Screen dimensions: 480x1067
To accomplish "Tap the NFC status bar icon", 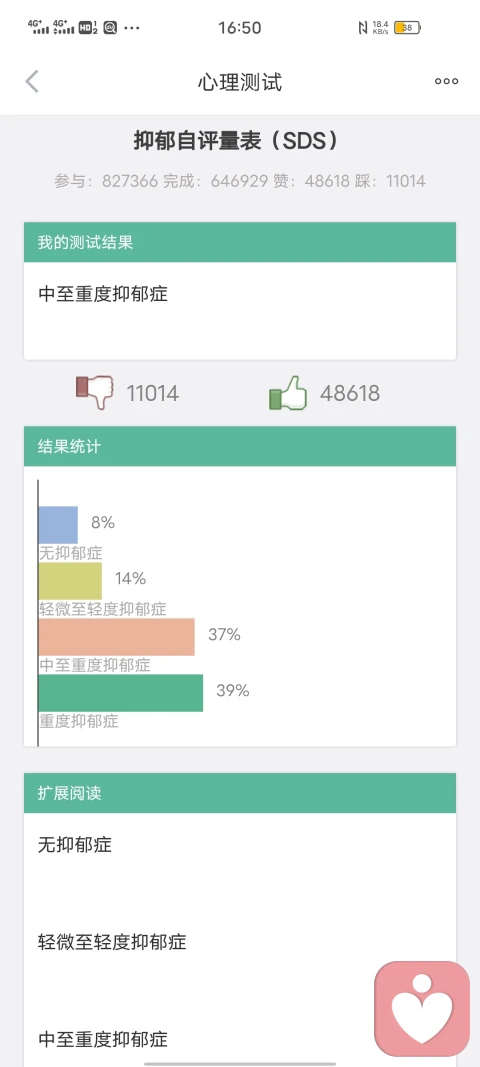I will click(x=362, y=28).
